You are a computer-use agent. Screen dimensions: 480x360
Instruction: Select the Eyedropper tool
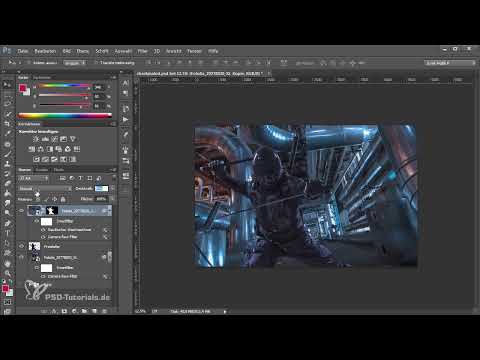tap(7, 134)
